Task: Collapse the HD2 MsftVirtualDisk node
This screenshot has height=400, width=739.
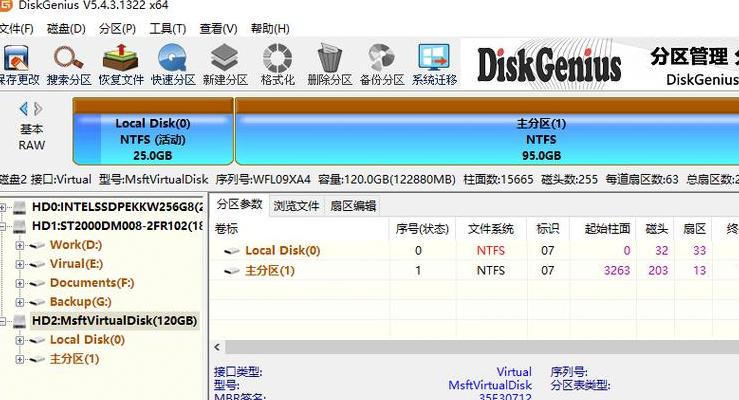Action: [3, 321]
